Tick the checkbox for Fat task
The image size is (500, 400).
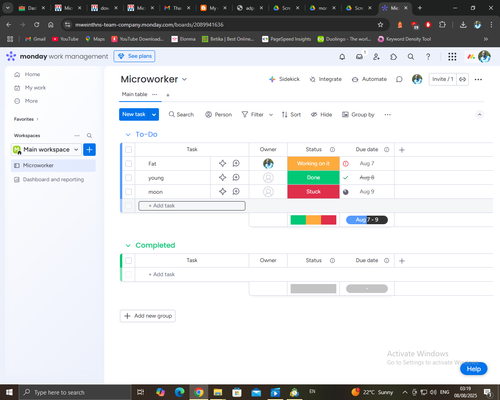coord(128,164)
